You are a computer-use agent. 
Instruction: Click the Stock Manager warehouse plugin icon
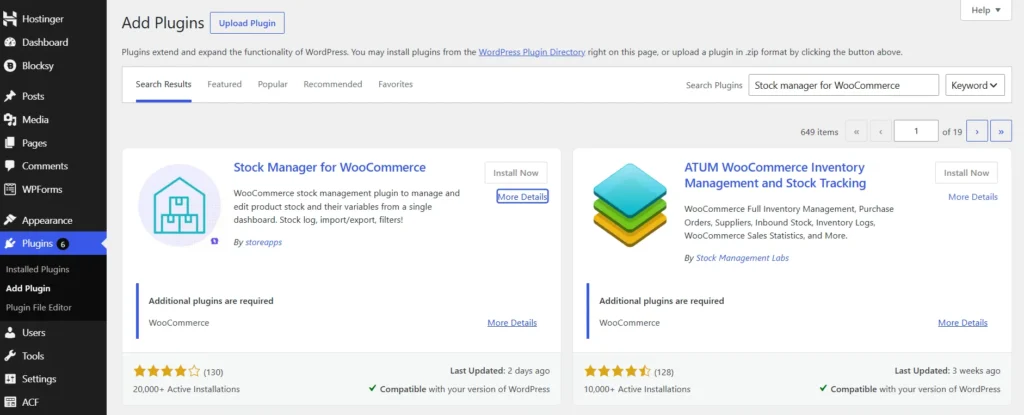(x=180, y=205)
